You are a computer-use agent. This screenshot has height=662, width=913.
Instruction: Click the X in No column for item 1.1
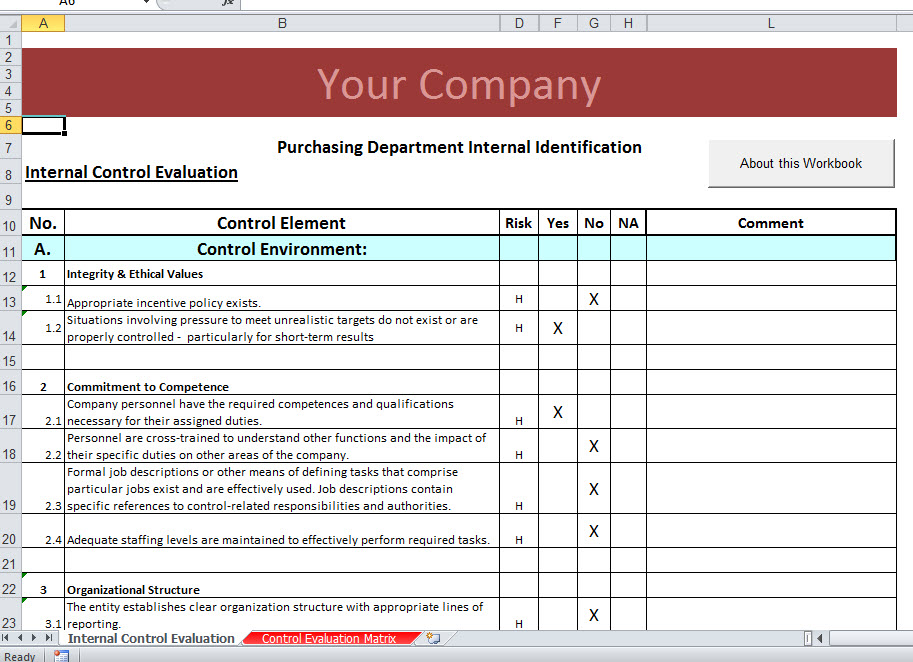(x=594, y=299)
